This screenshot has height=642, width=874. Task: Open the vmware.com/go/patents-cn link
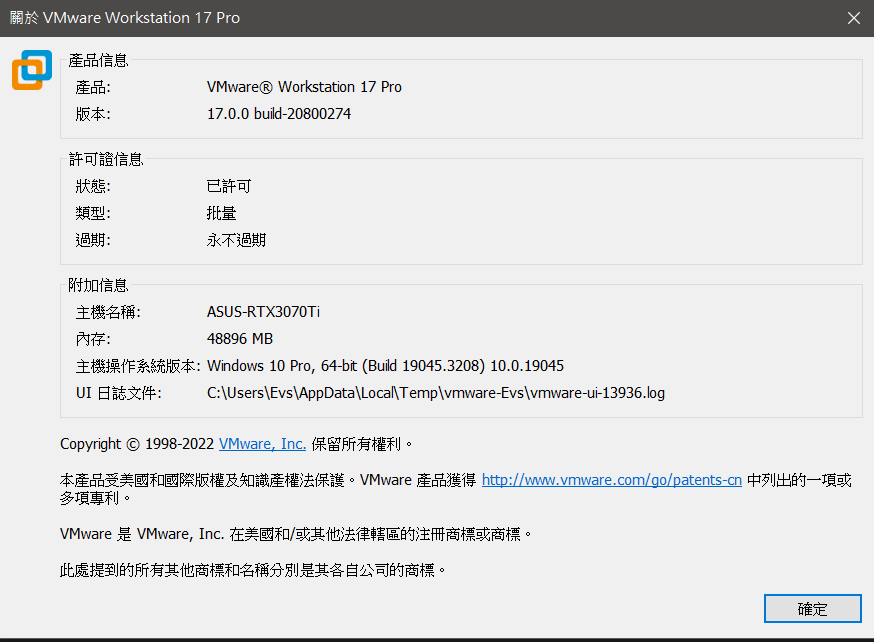(611, 480)
